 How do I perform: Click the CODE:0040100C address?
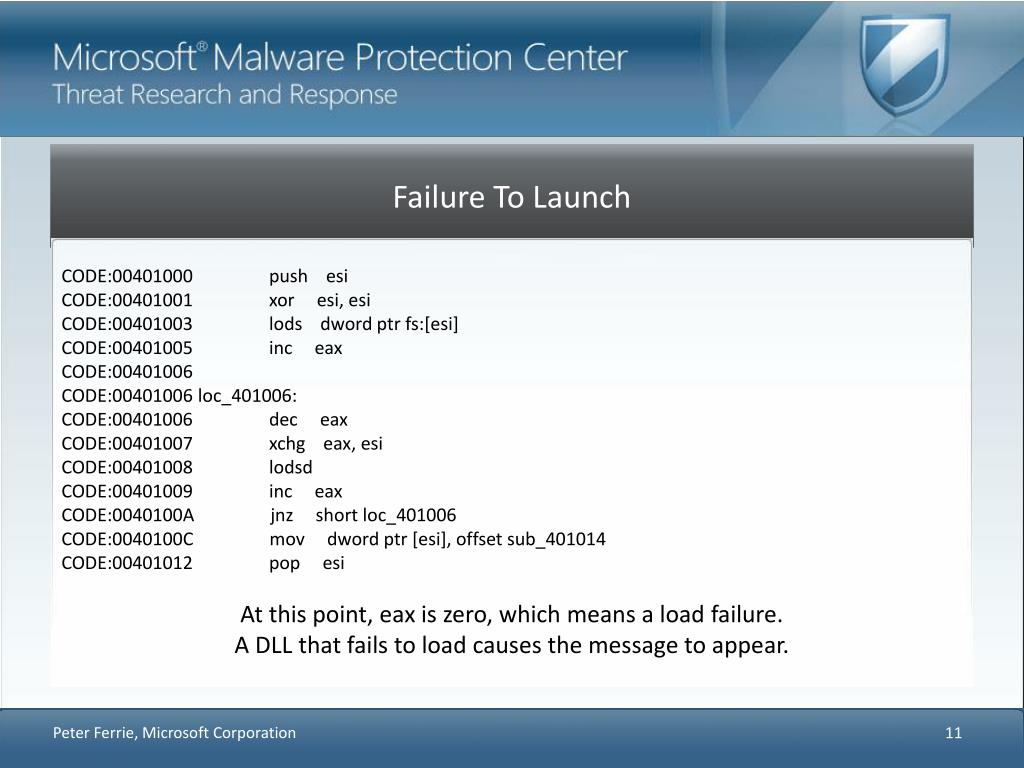pyautogui.click(x=127, y=539)
